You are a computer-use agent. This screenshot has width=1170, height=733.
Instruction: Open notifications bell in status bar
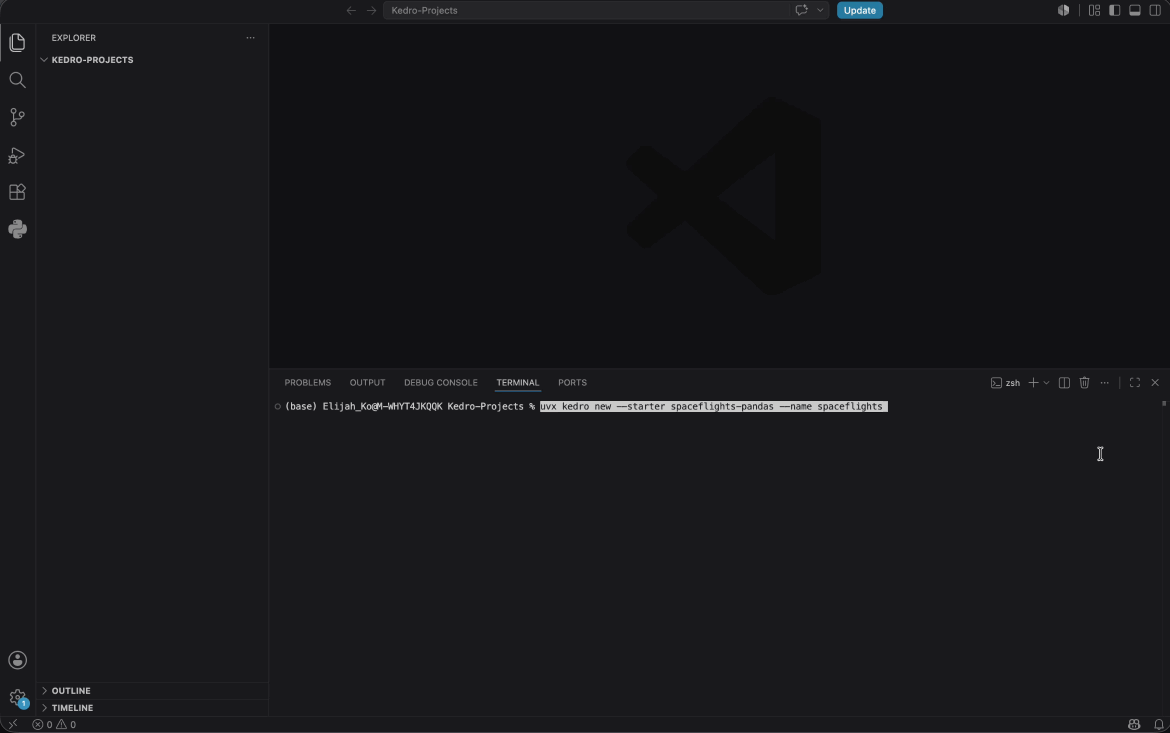pos(1159,725)
